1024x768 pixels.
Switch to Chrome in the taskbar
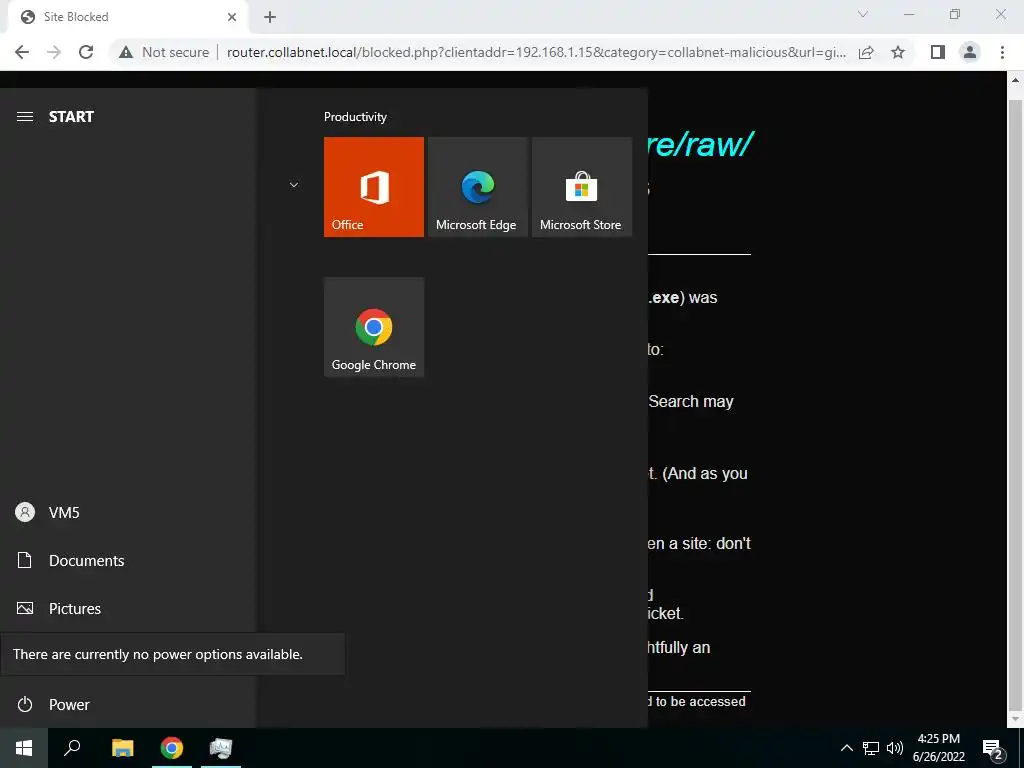pos(172,748)
